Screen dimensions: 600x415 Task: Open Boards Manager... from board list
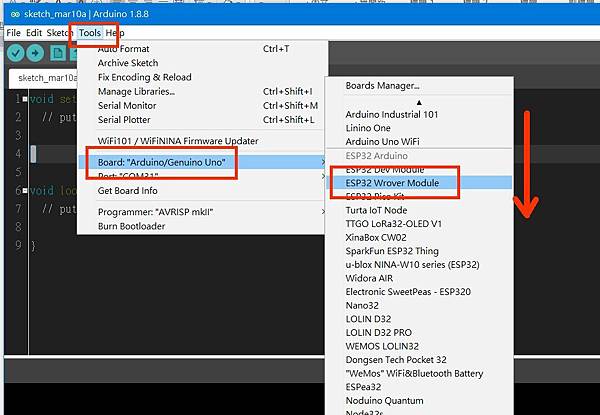419,86
